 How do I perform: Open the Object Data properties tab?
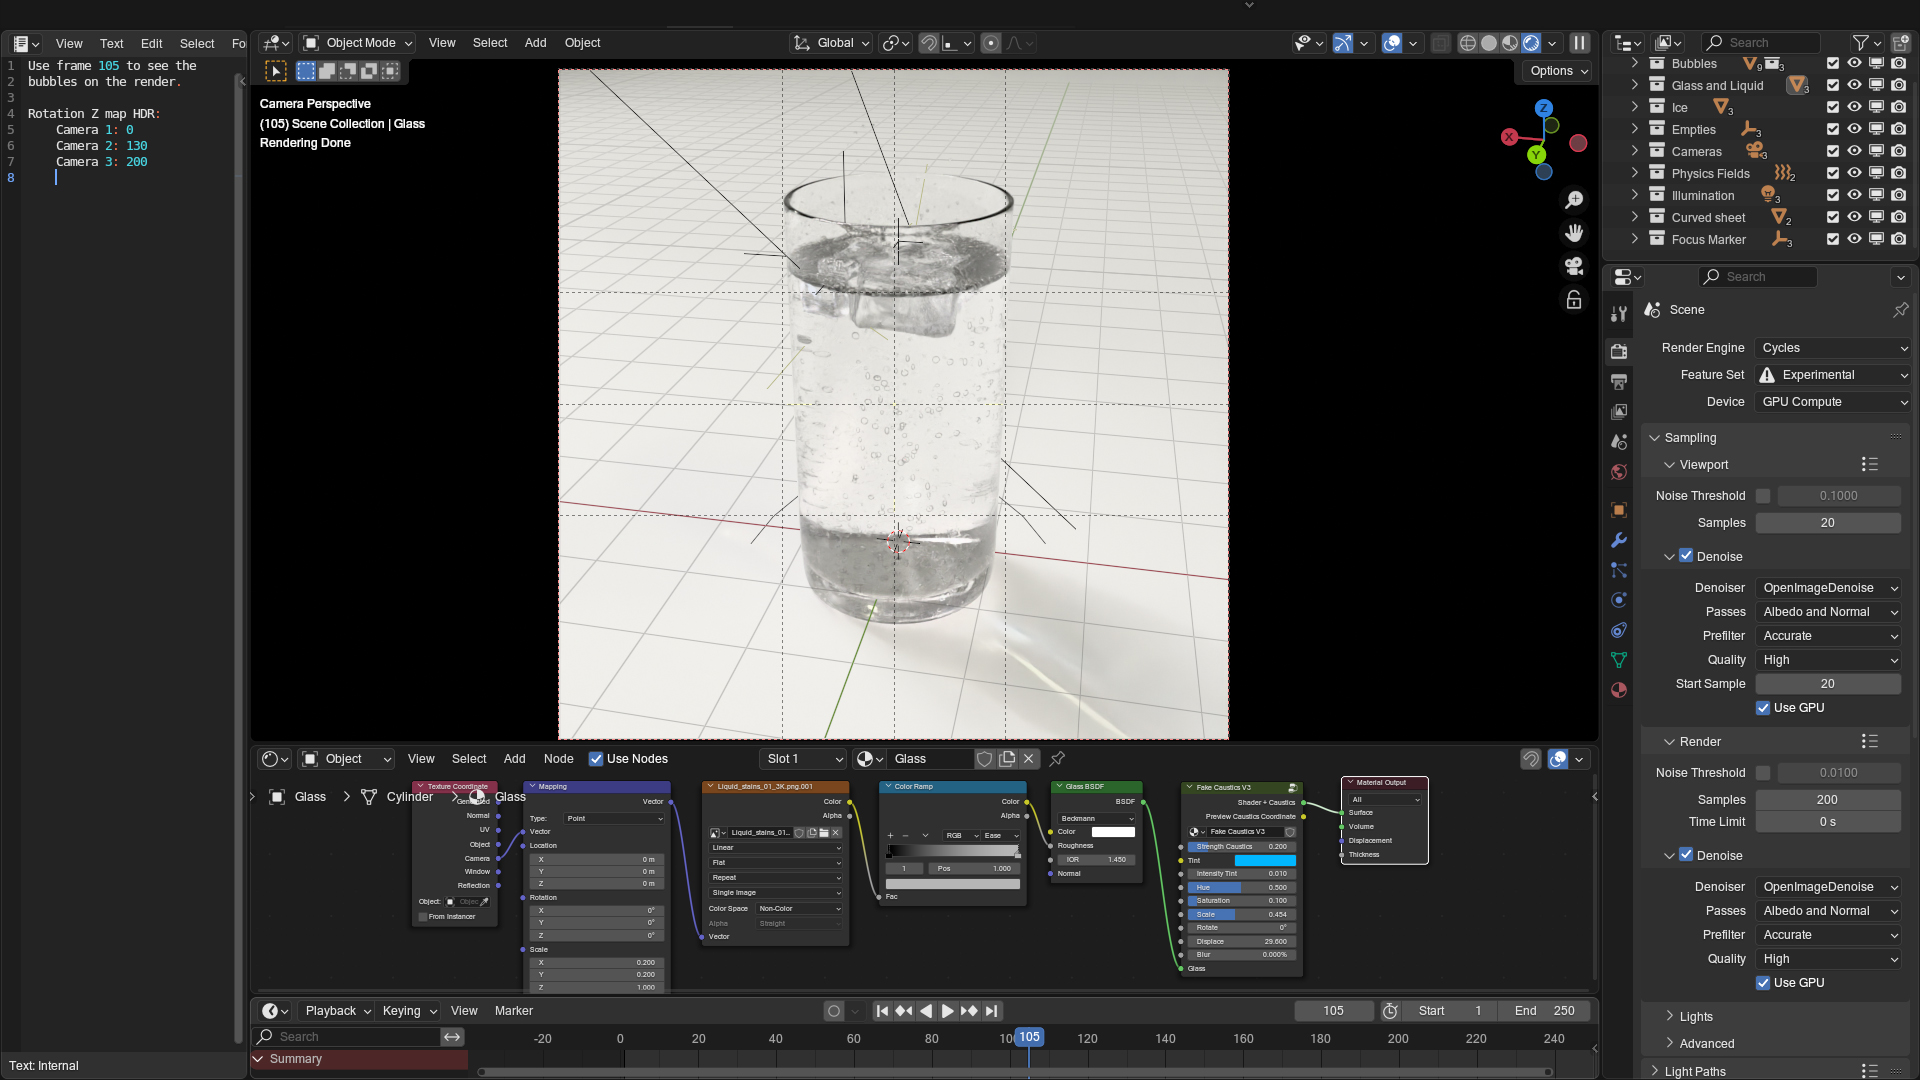pos(1619,660)
